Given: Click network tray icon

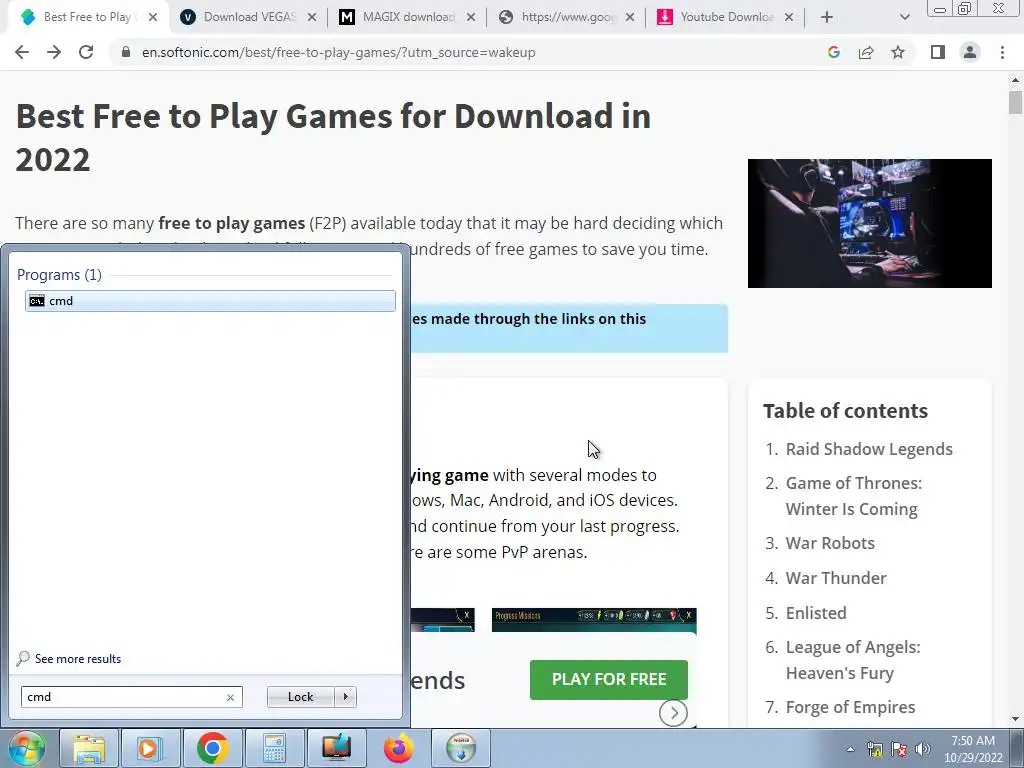Looking at the screenshot, I should [x=874, y=749].
